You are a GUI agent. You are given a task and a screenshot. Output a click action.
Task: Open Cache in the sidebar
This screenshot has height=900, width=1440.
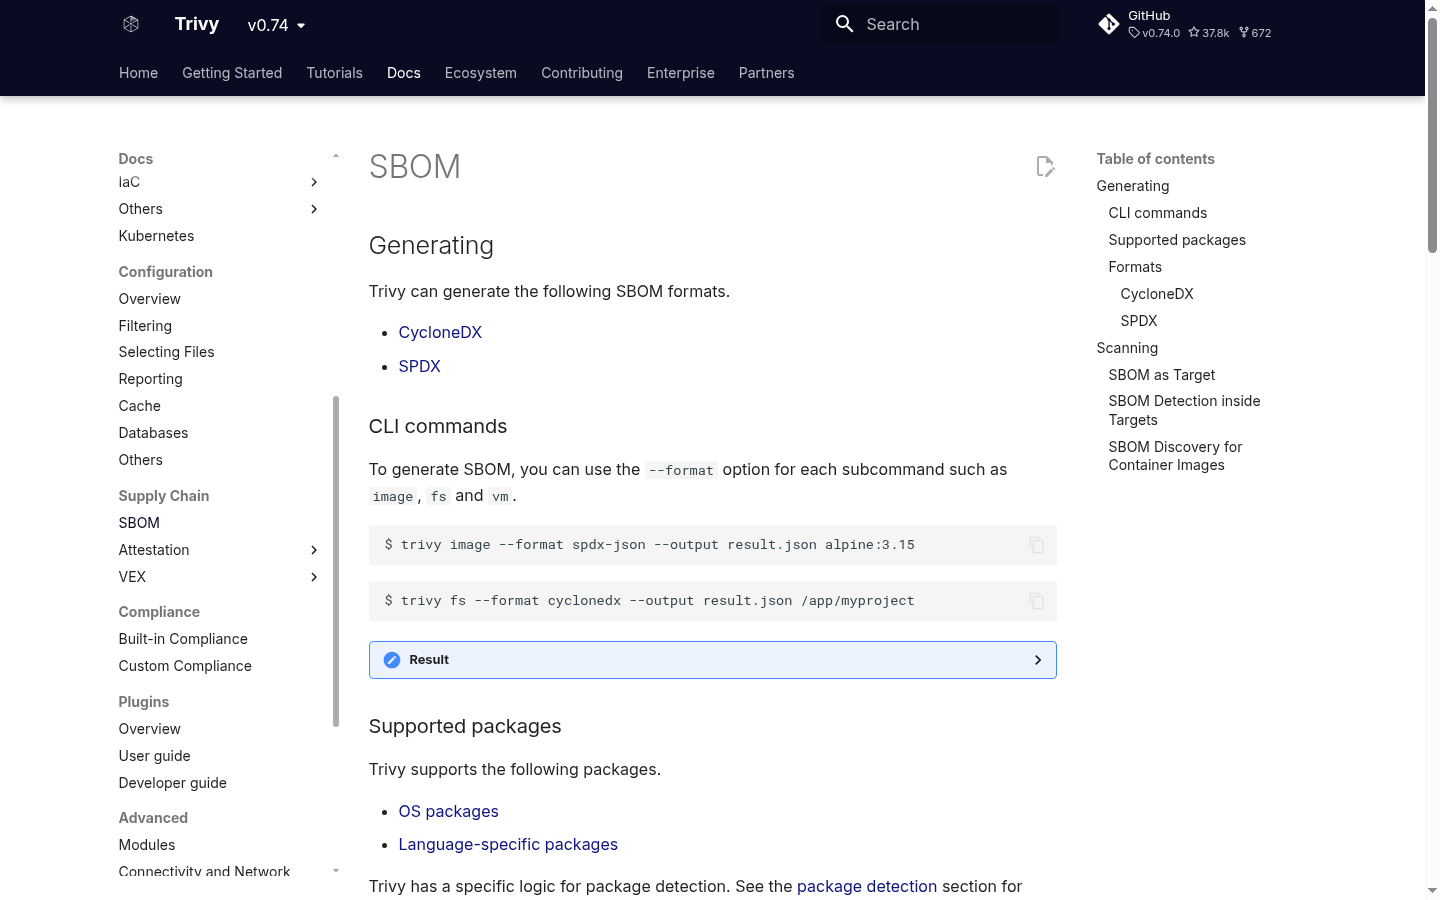pyautogui.click(x=140, y=406)
